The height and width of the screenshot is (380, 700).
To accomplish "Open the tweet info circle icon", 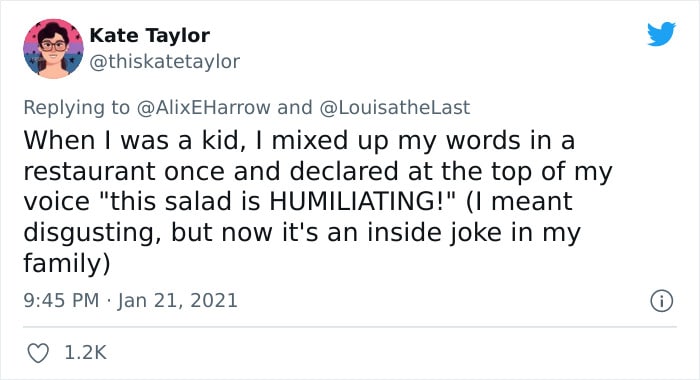I will pos(661,301).
